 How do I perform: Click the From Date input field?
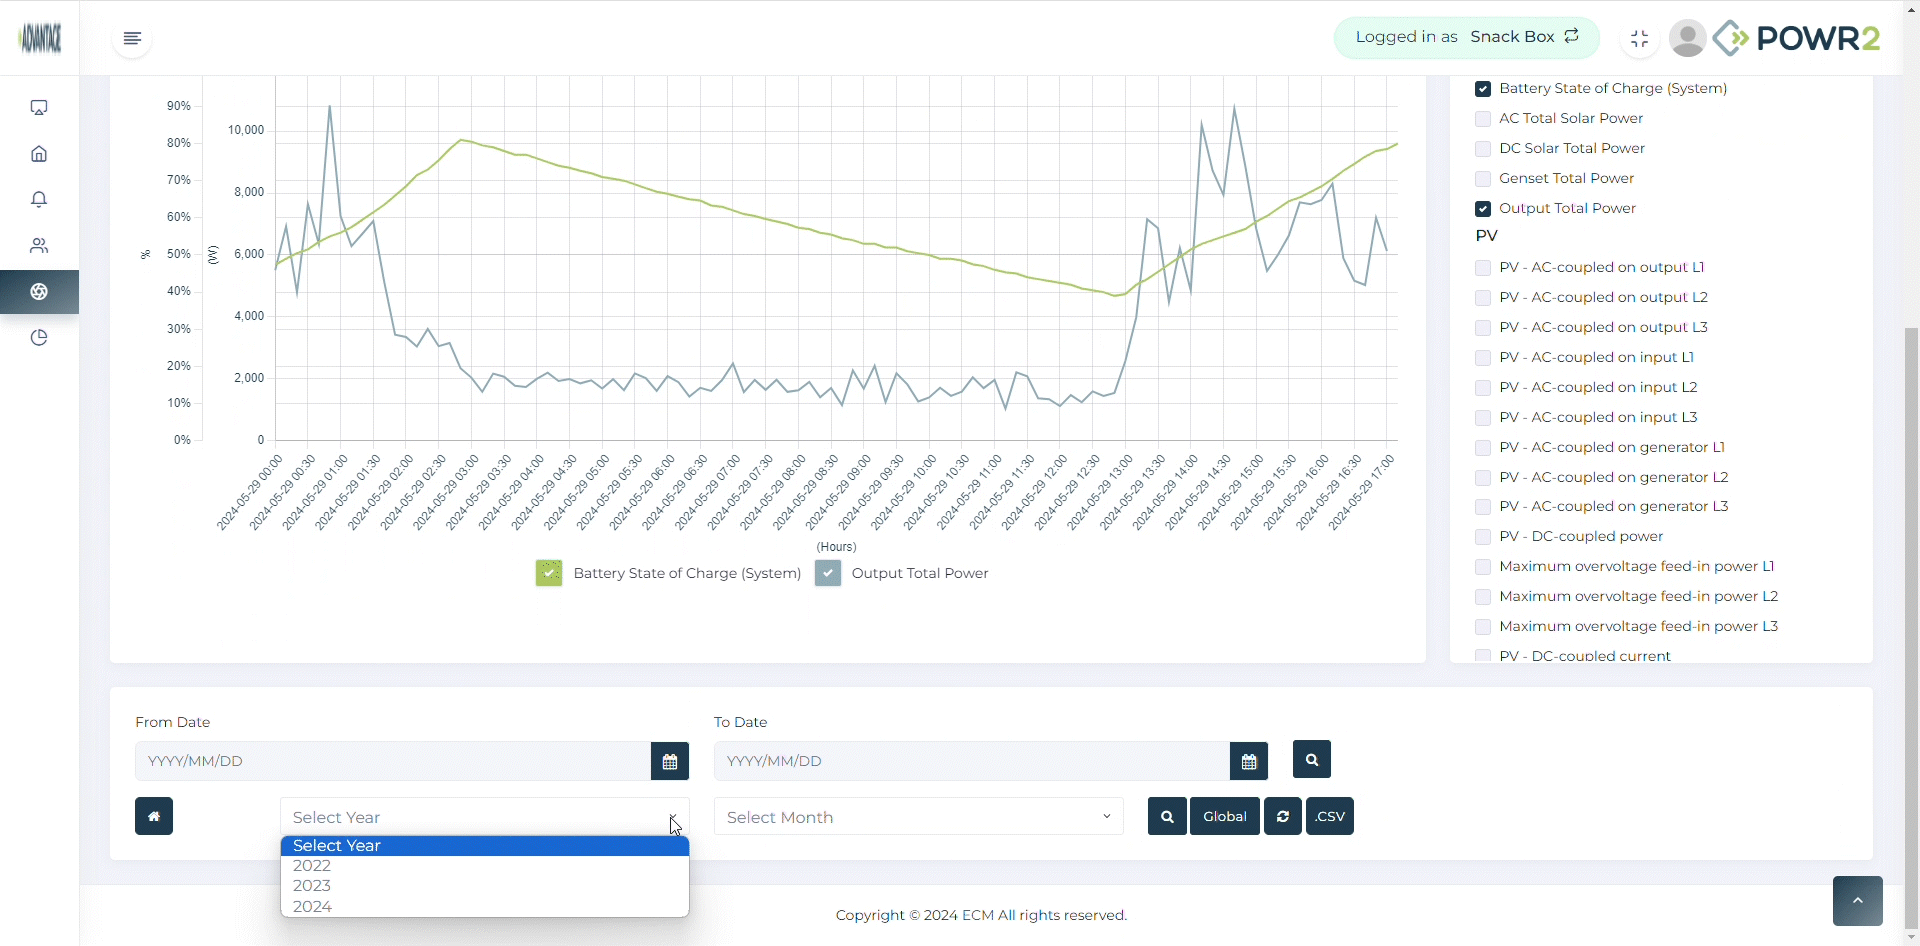click(x=393, y=761)
